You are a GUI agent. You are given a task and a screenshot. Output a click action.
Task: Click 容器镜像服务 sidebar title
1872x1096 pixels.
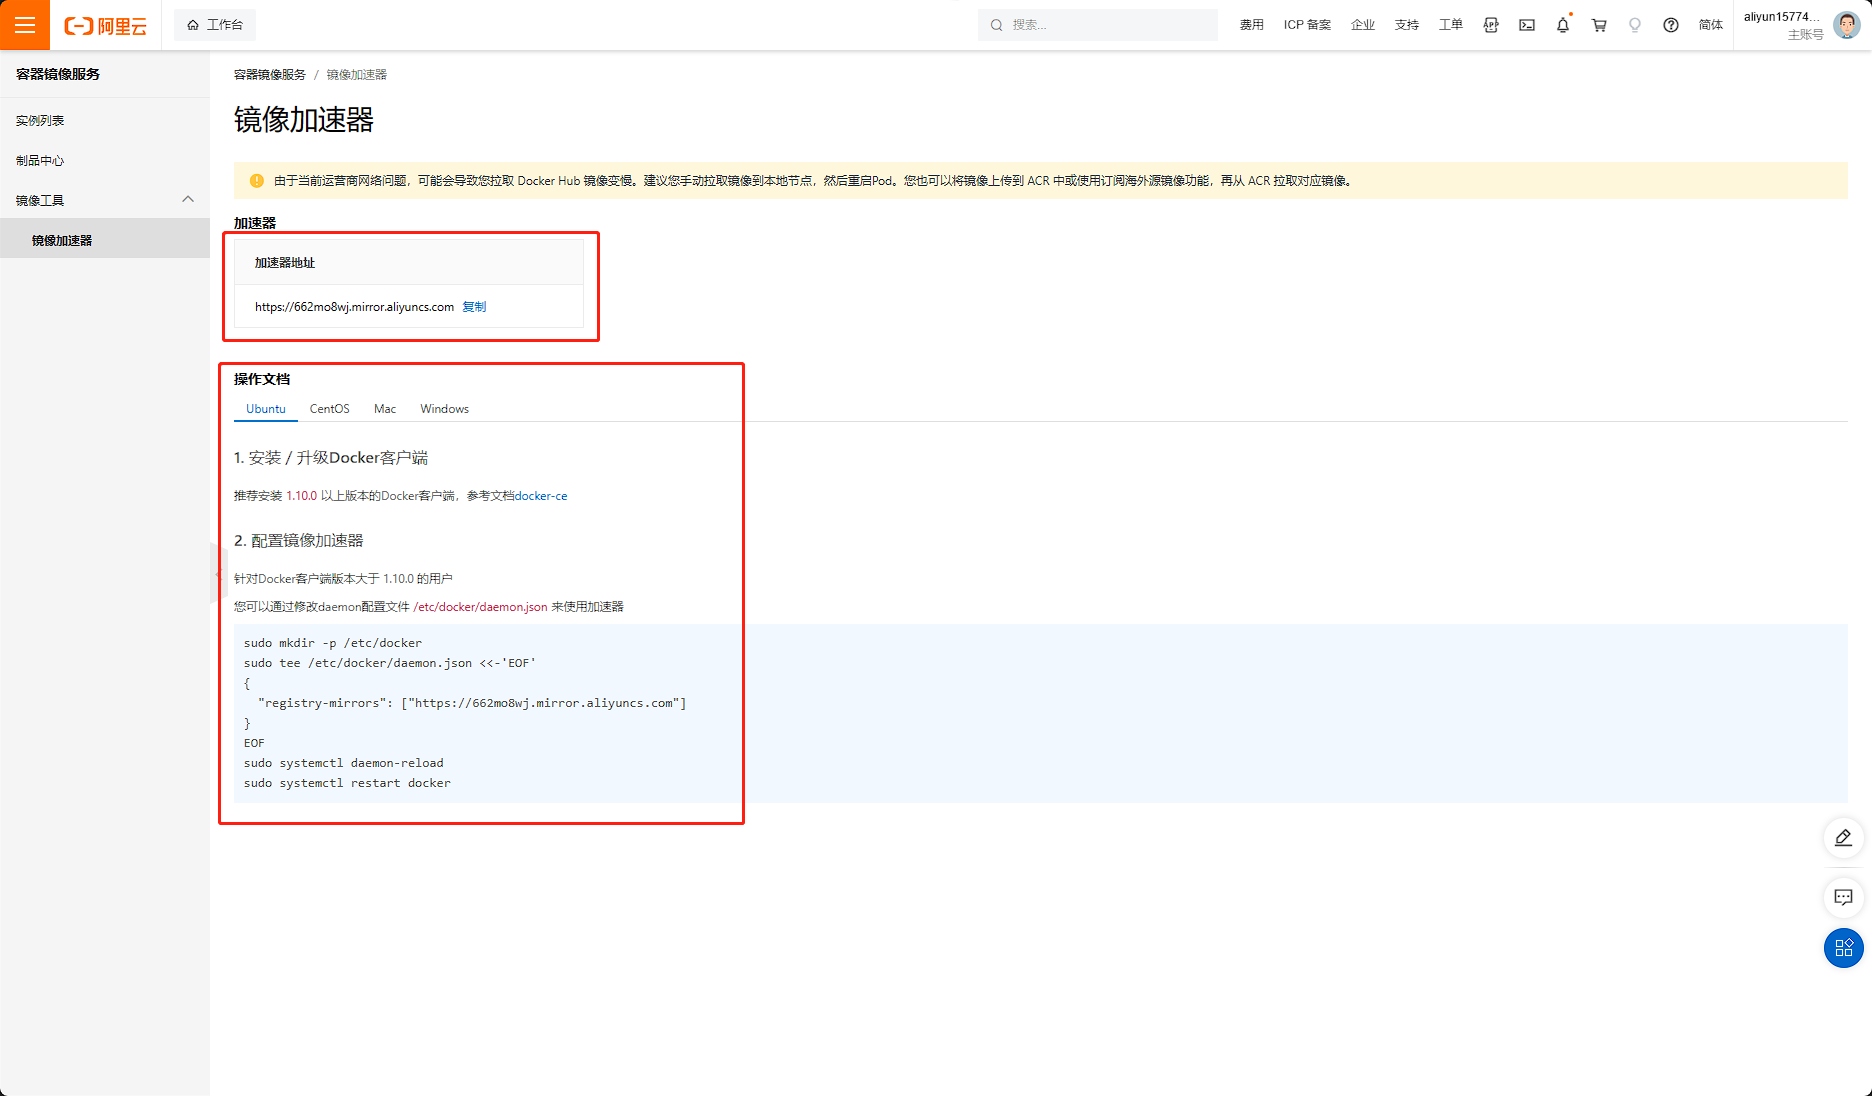coord(58,74)
